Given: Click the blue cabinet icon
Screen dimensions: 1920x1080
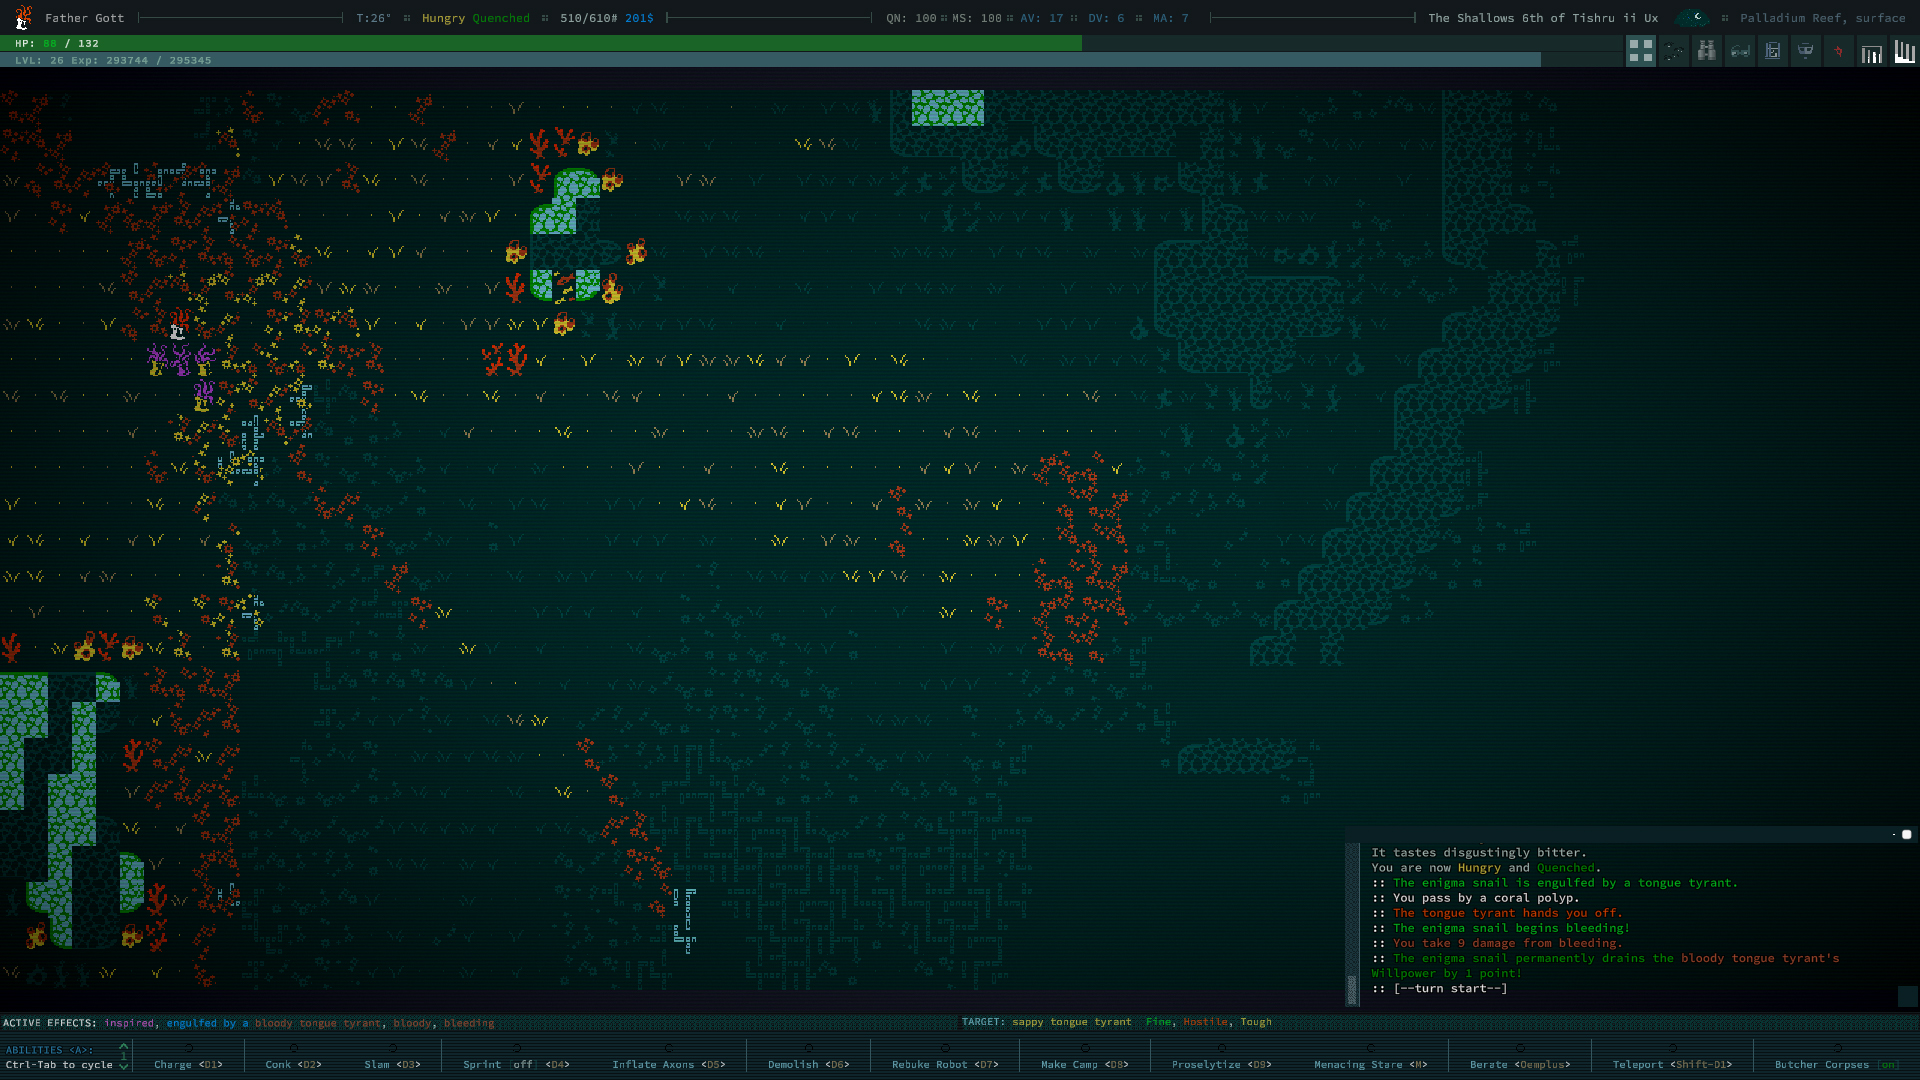Looking at the screenshot, I should point(1772,51).
